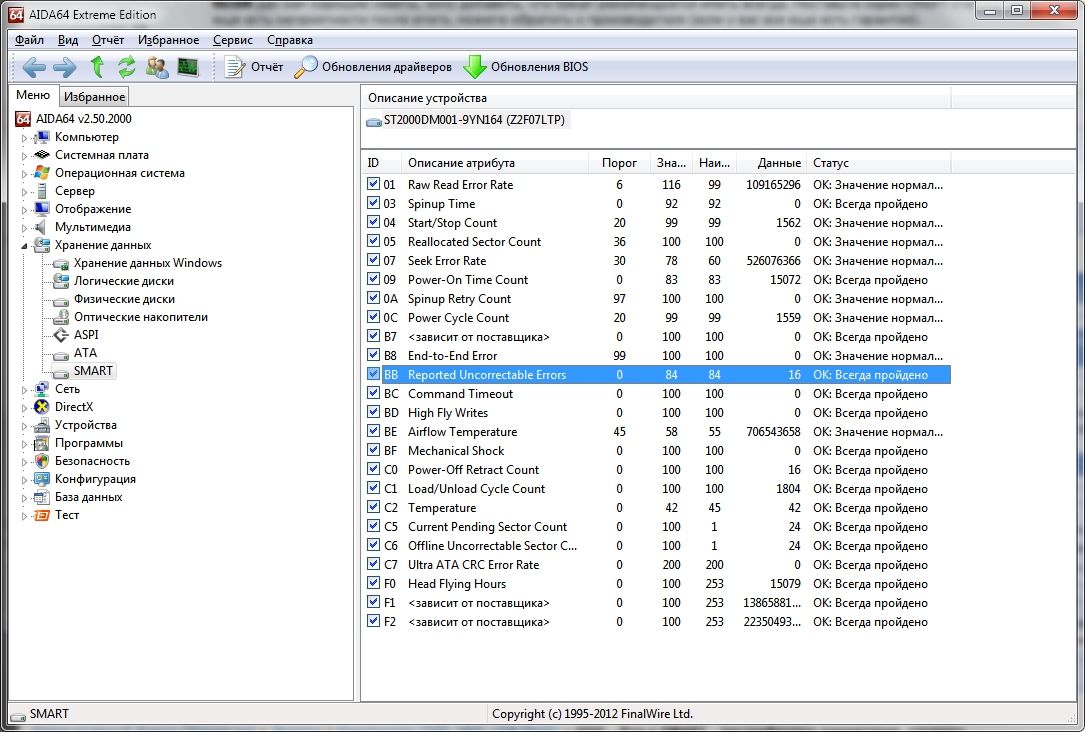
Task: Select Физические диски in the tree
Action: [x=123, y=299]
